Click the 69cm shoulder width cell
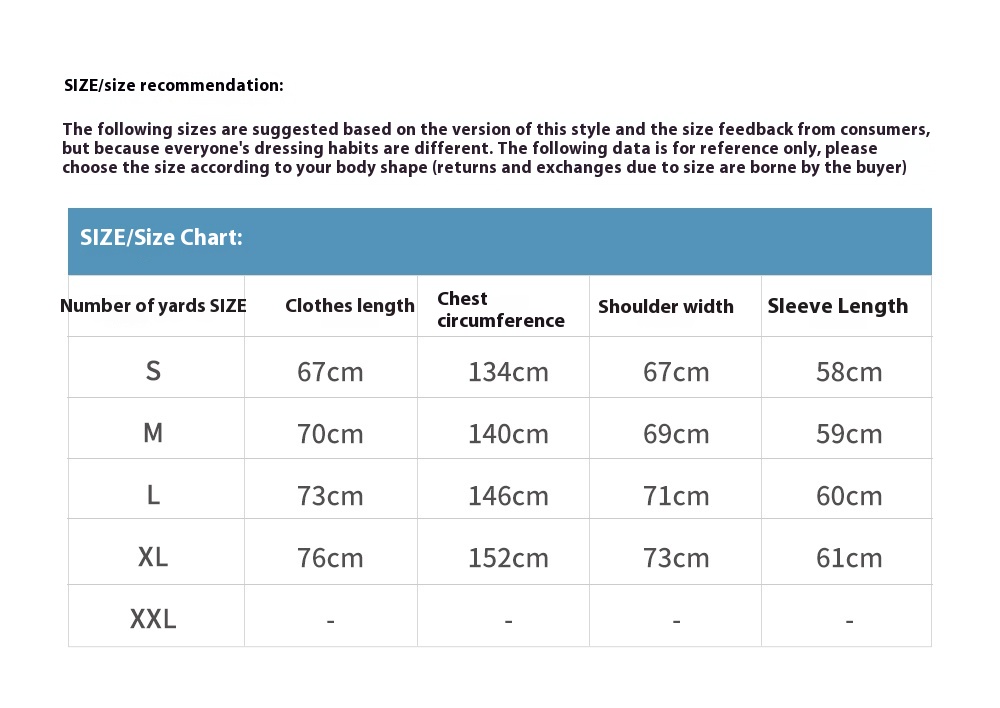Image resolution: width=1000 pixels, height=708 pixels. click(x=676, y=434)
